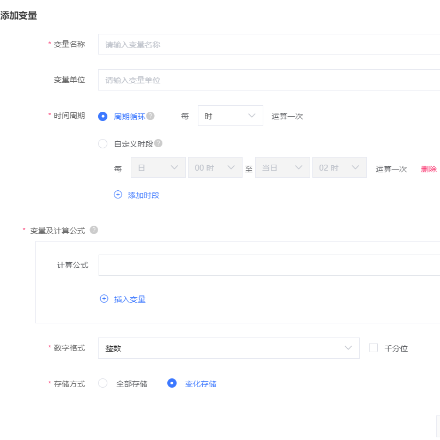Click the 添加时段 link
The width and height of the screenshot is (440, 440).
tap(144, 195)
